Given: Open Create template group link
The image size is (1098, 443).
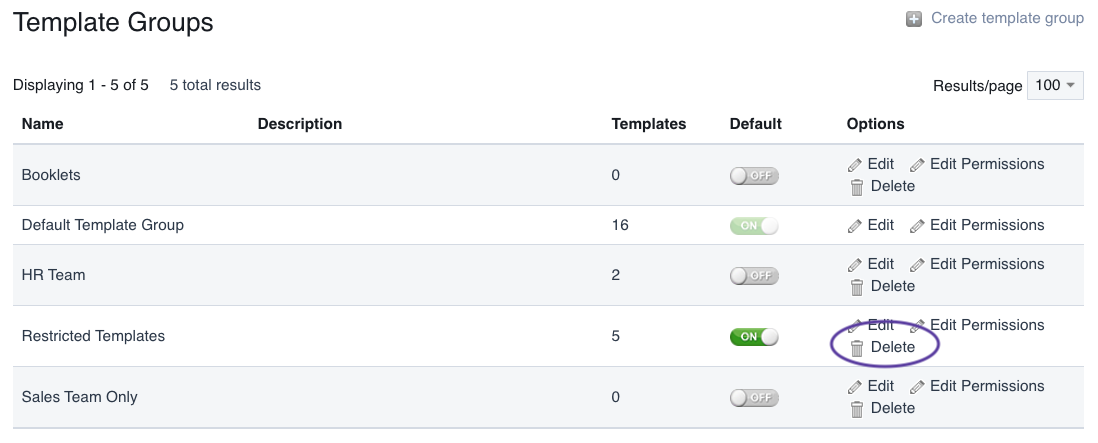Looking at the screenshot, I should 1007,18.
